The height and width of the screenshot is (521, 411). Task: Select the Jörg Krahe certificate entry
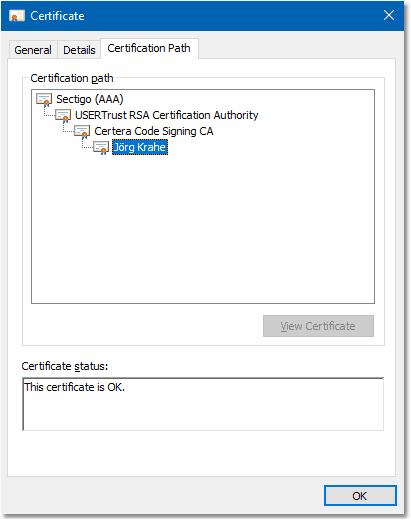140,147
